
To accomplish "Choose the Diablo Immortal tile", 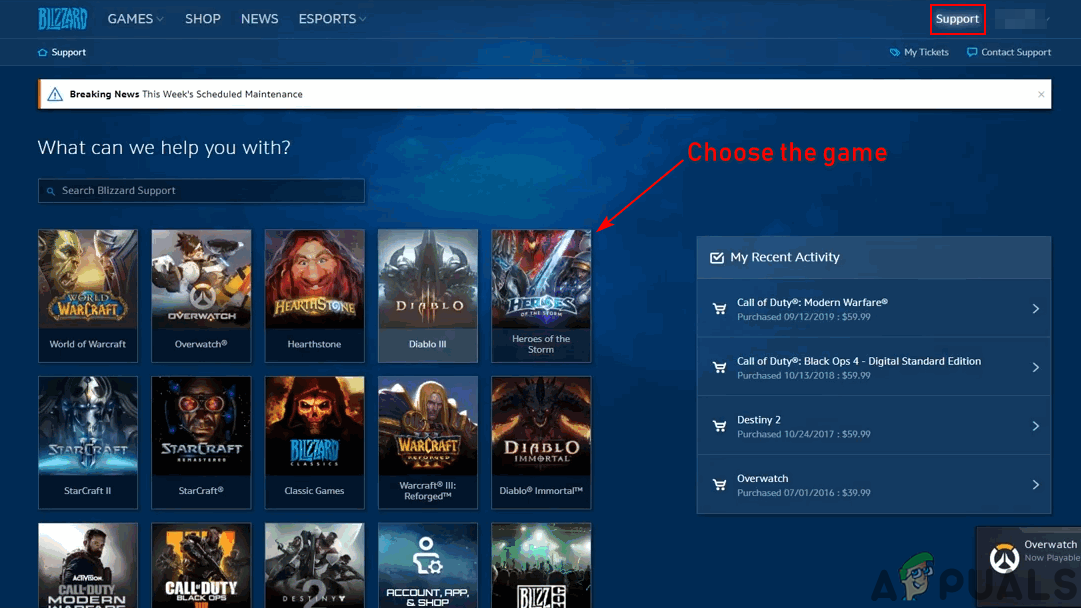I will [541, 443].
